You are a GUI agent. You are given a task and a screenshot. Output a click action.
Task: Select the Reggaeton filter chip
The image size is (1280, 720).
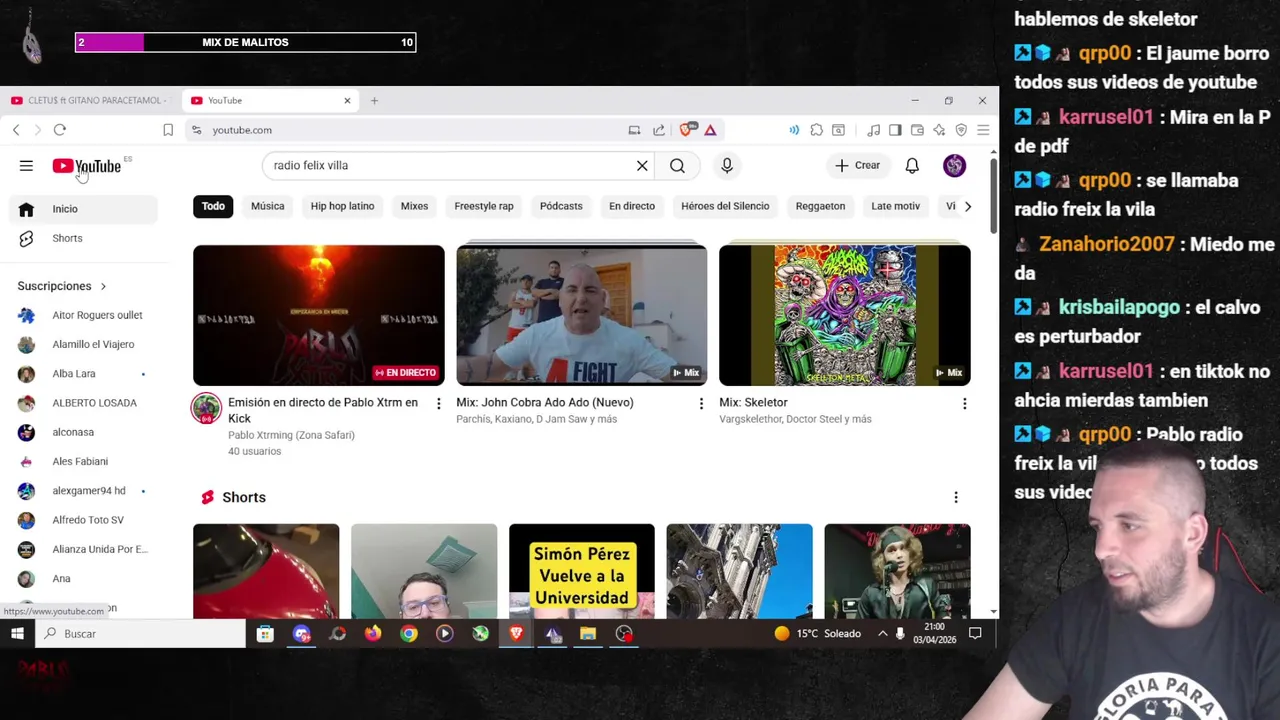[820, 206]
